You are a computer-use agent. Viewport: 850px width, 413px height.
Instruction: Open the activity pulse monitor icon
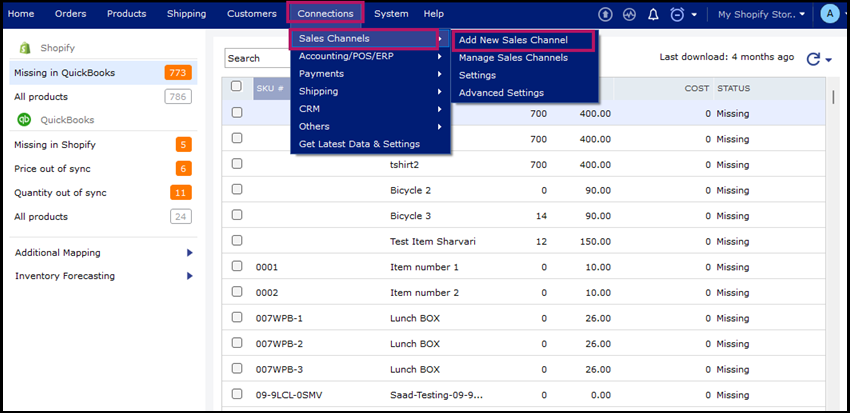pos(629,14)
